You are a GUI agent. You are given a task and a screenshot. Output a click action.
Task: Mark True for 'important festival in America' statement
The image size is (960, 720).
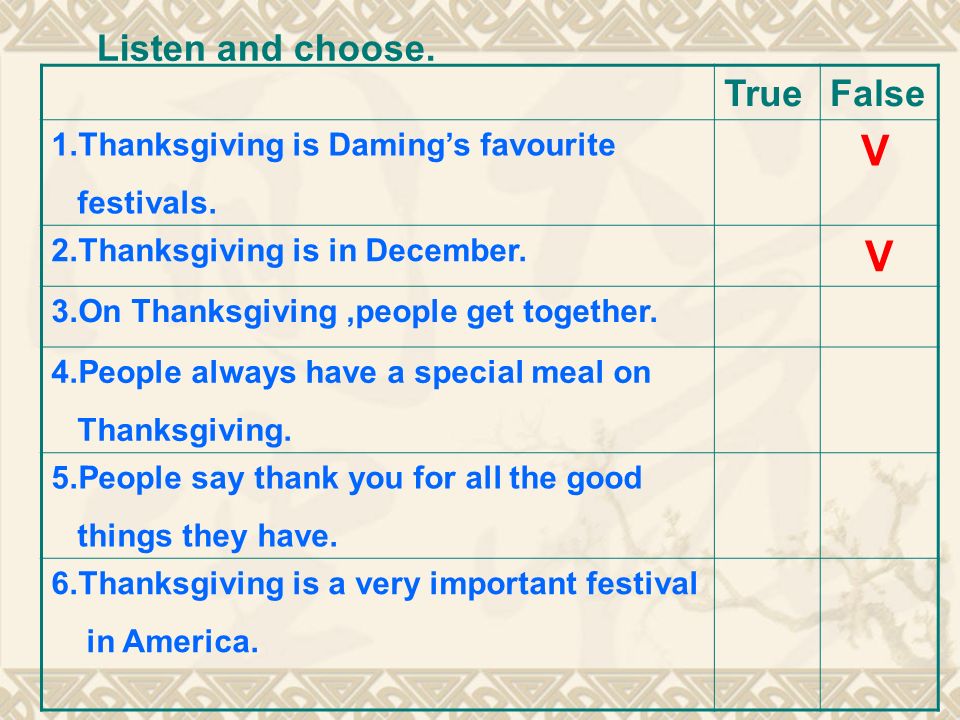(767, 634)
